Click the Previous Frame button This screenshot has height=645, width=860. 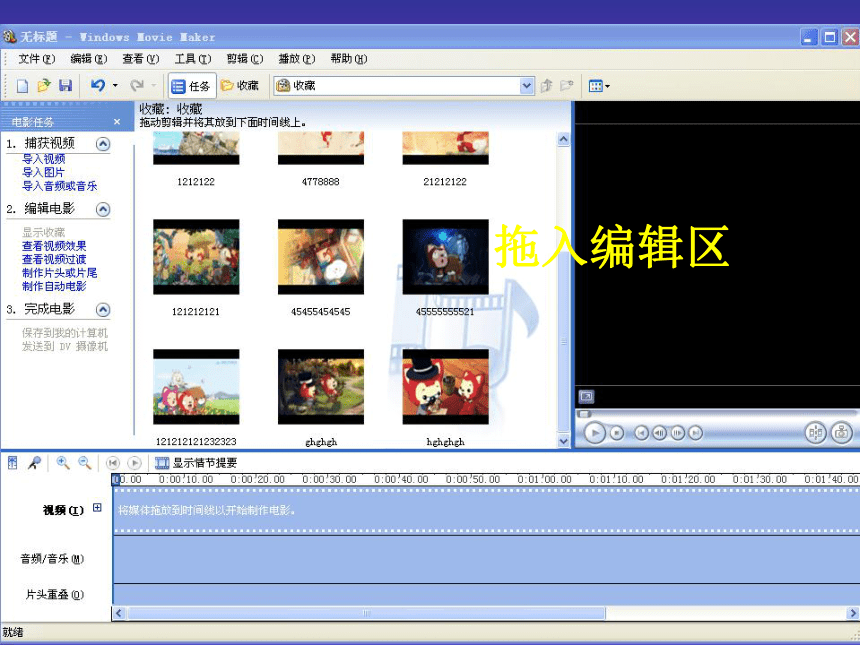click(659, 433)
